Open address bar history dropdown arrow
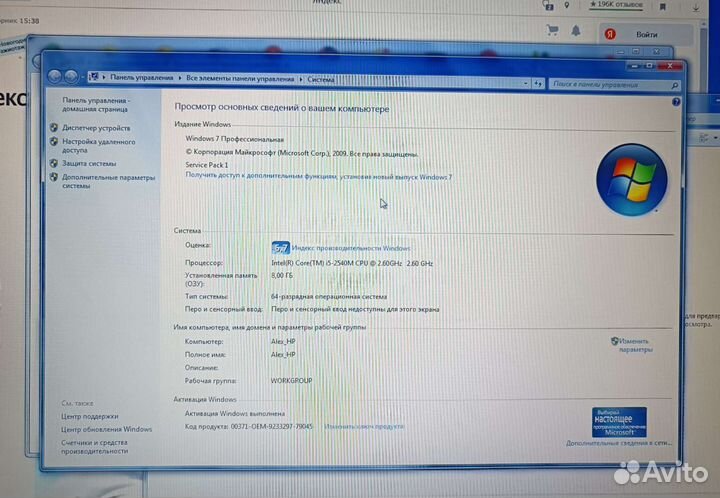 pos(525,84)
